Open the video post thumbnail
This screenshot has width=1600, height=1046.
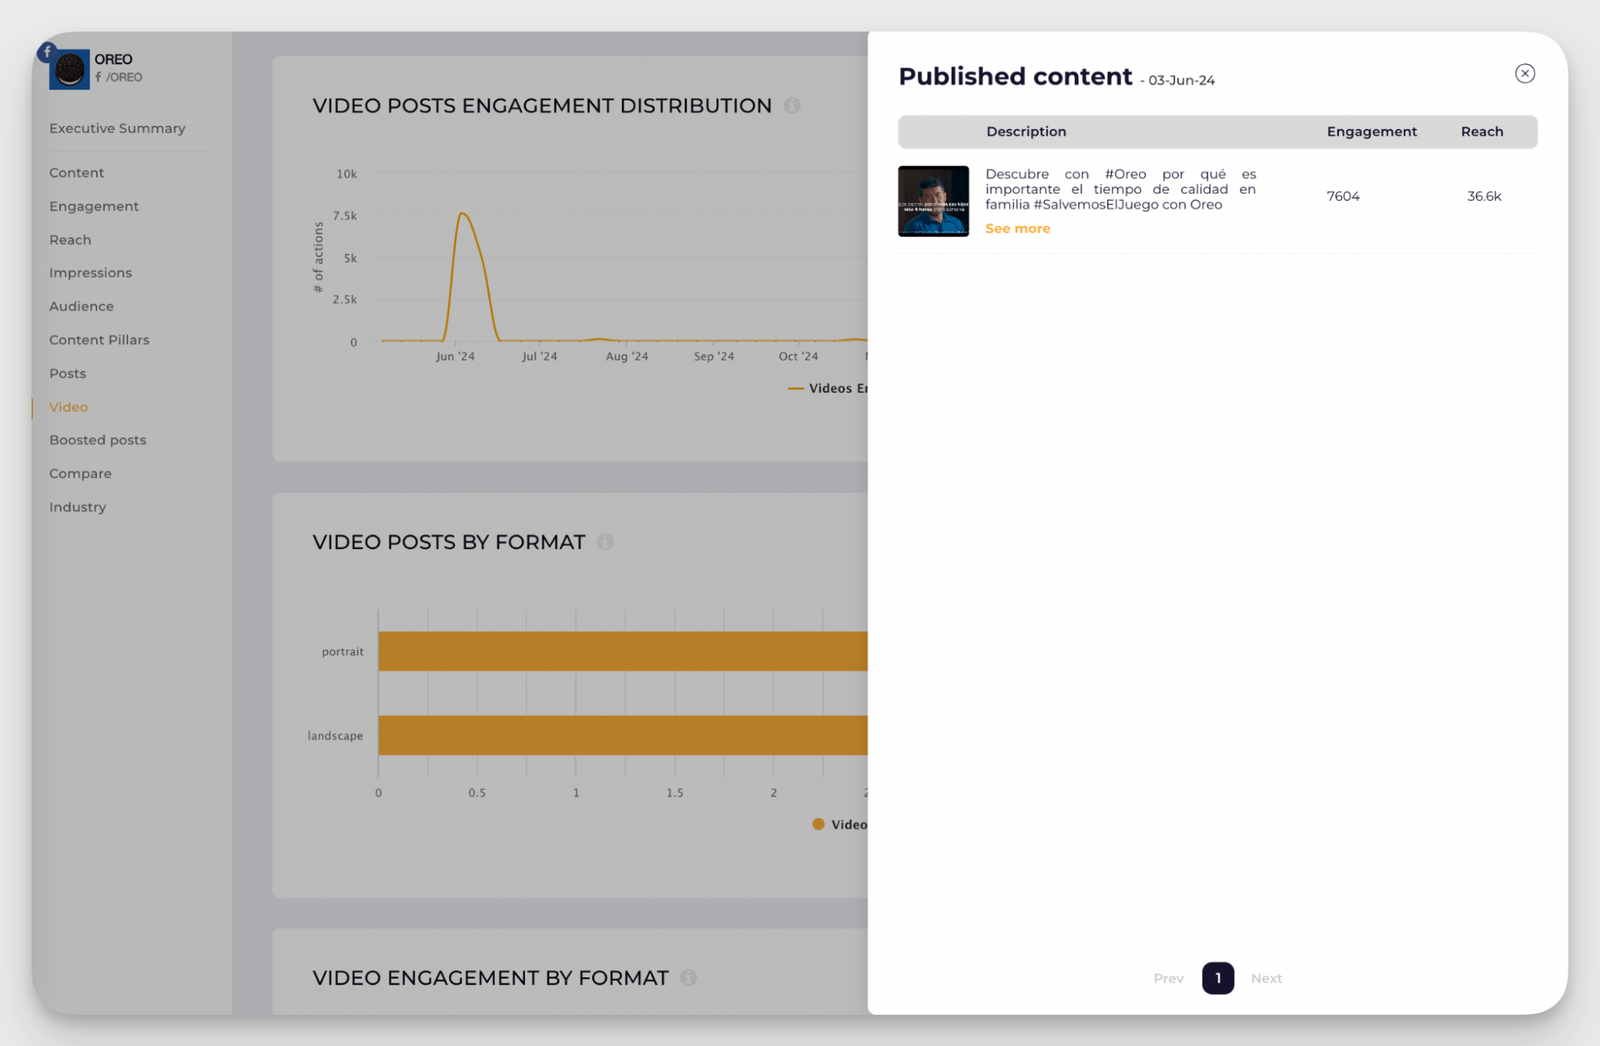pos(933,201)
